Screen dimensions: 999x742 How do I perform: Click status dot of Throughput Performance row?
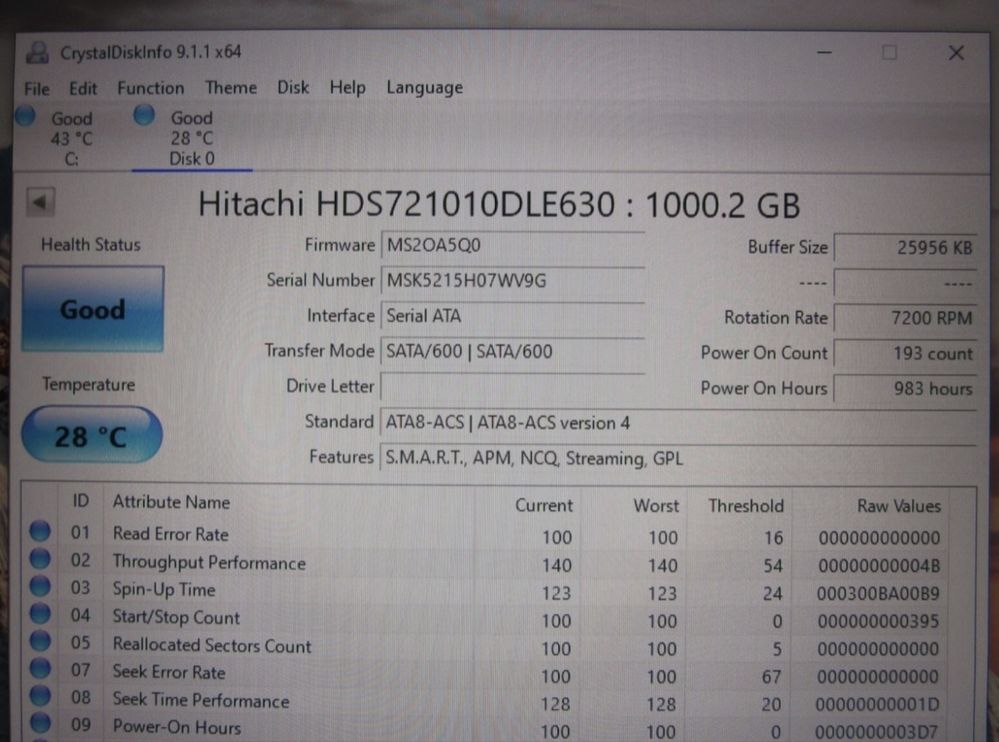(40, 559)
